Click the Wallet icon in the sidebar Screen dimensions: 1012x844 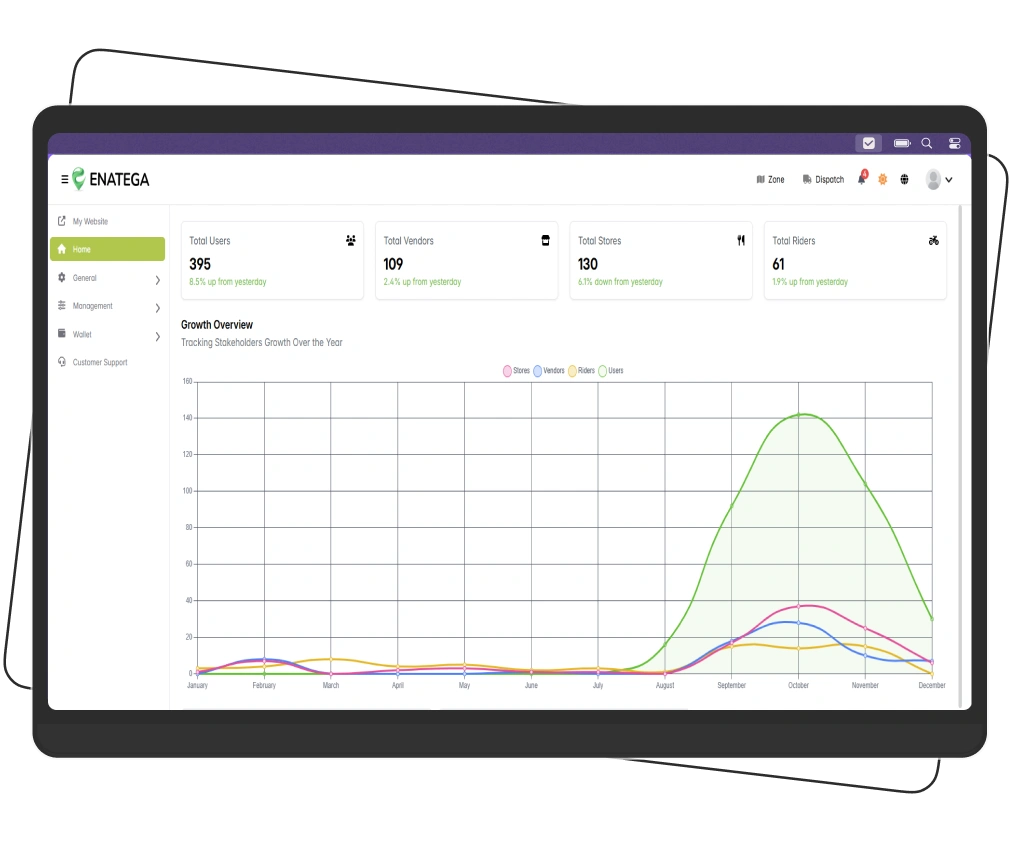[62, 334]
